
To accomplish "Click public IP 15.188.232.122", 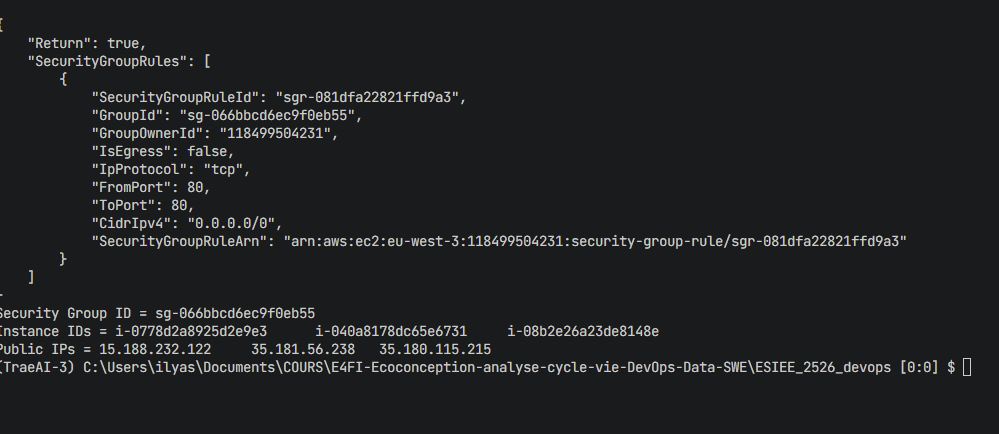I will point(154,349).
